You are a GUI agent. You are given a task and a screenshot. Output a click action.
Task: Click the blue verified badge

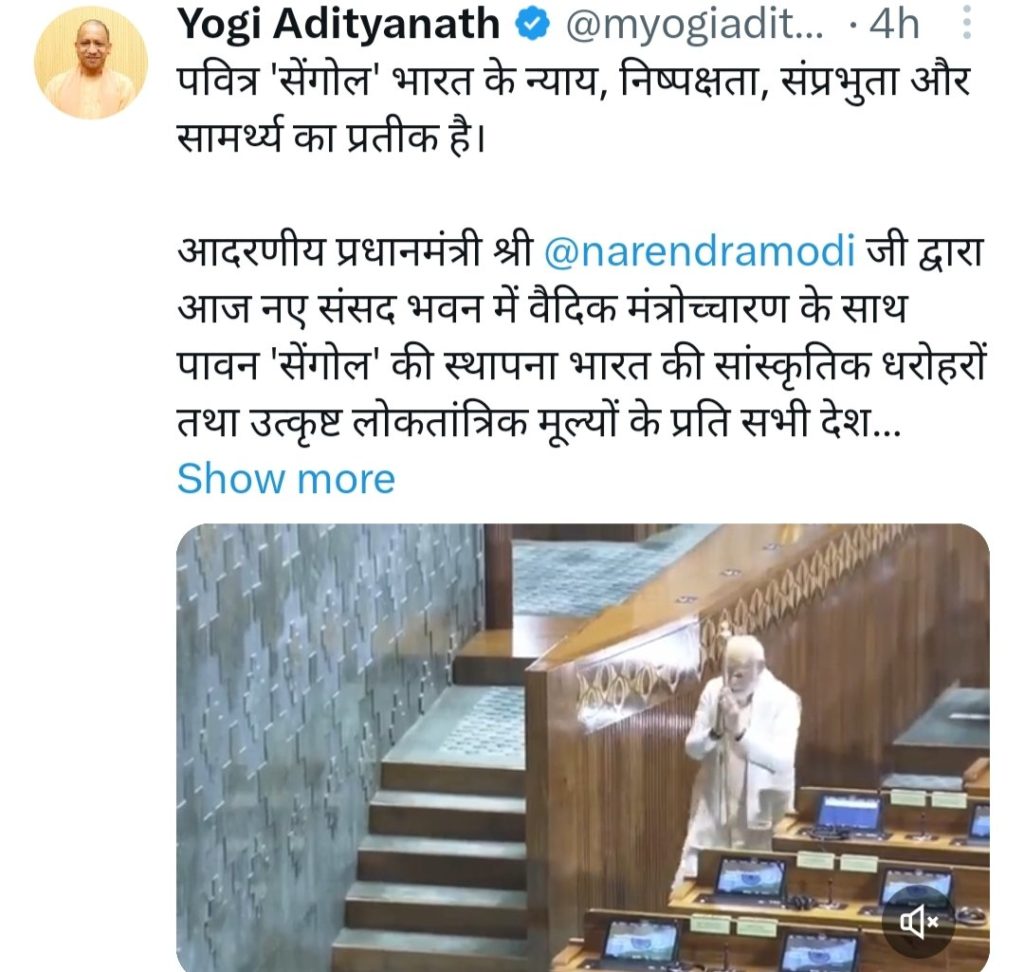[532, 25]
